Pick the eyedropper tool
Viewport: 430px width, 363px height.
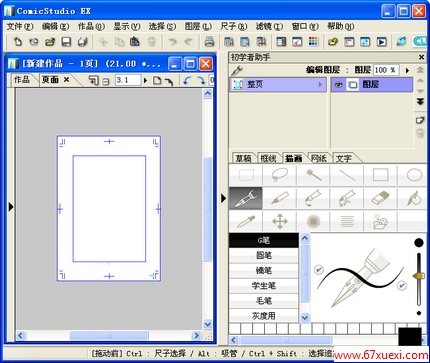246,221
